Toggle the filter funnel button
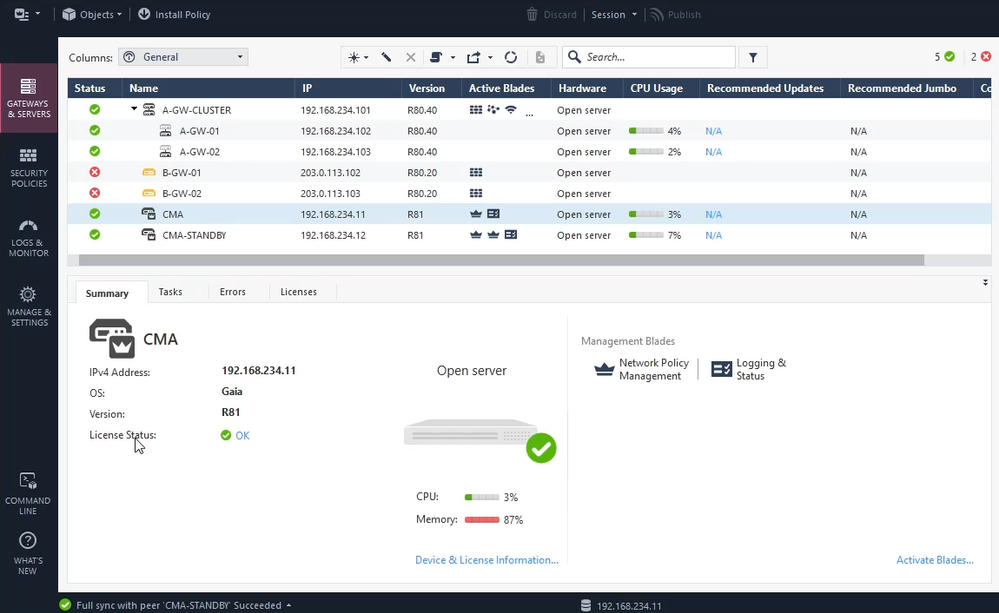This screenshot has height=613, width=999. coord(753,58)
